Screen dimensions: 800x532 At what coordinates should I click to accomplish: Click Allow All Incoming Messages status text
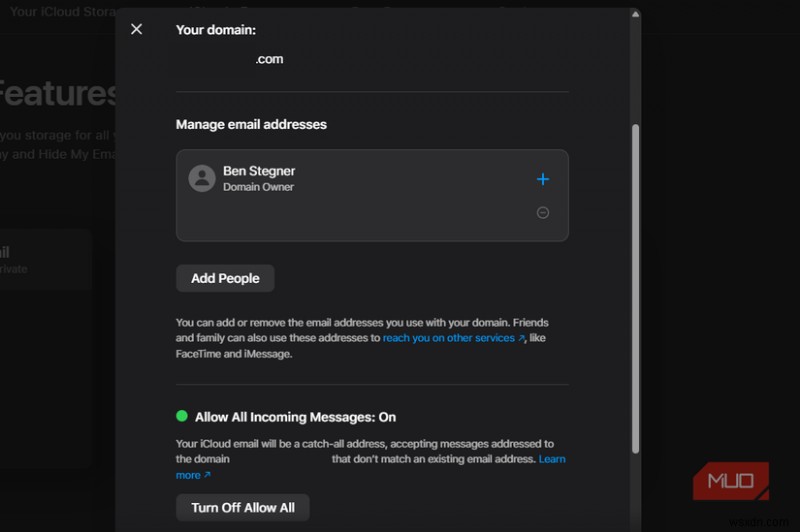tap(295, 417)
